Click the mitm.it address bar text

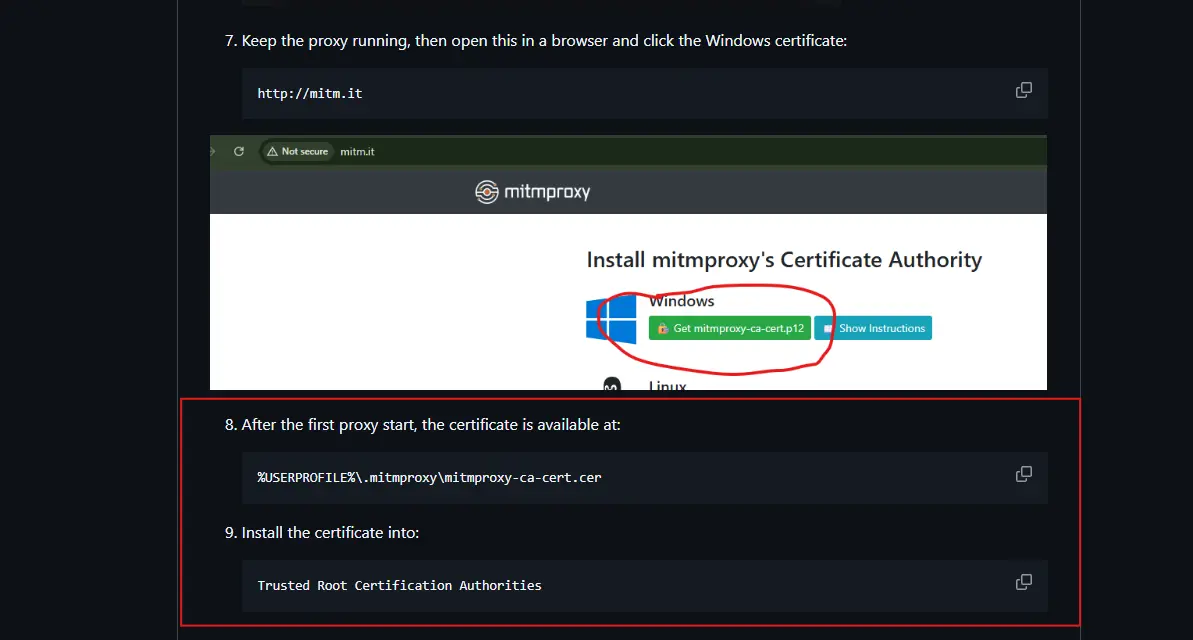[x=357, y=151]
